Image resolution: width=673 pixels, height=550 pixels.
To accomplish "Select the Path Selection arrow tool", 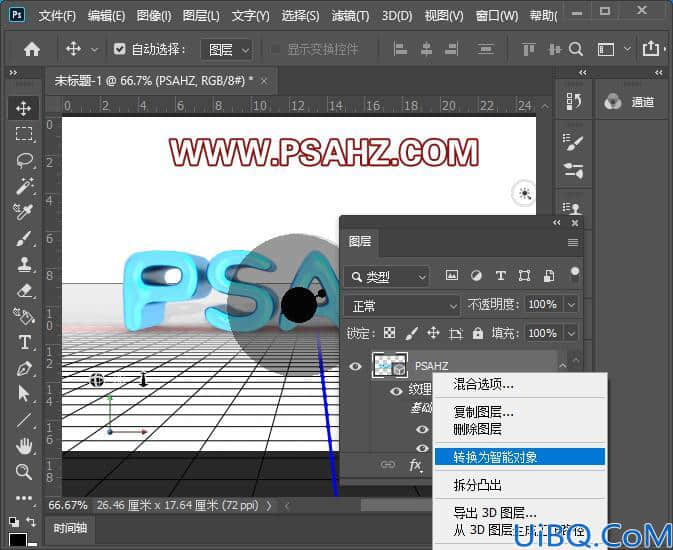I will coord(24,394).
